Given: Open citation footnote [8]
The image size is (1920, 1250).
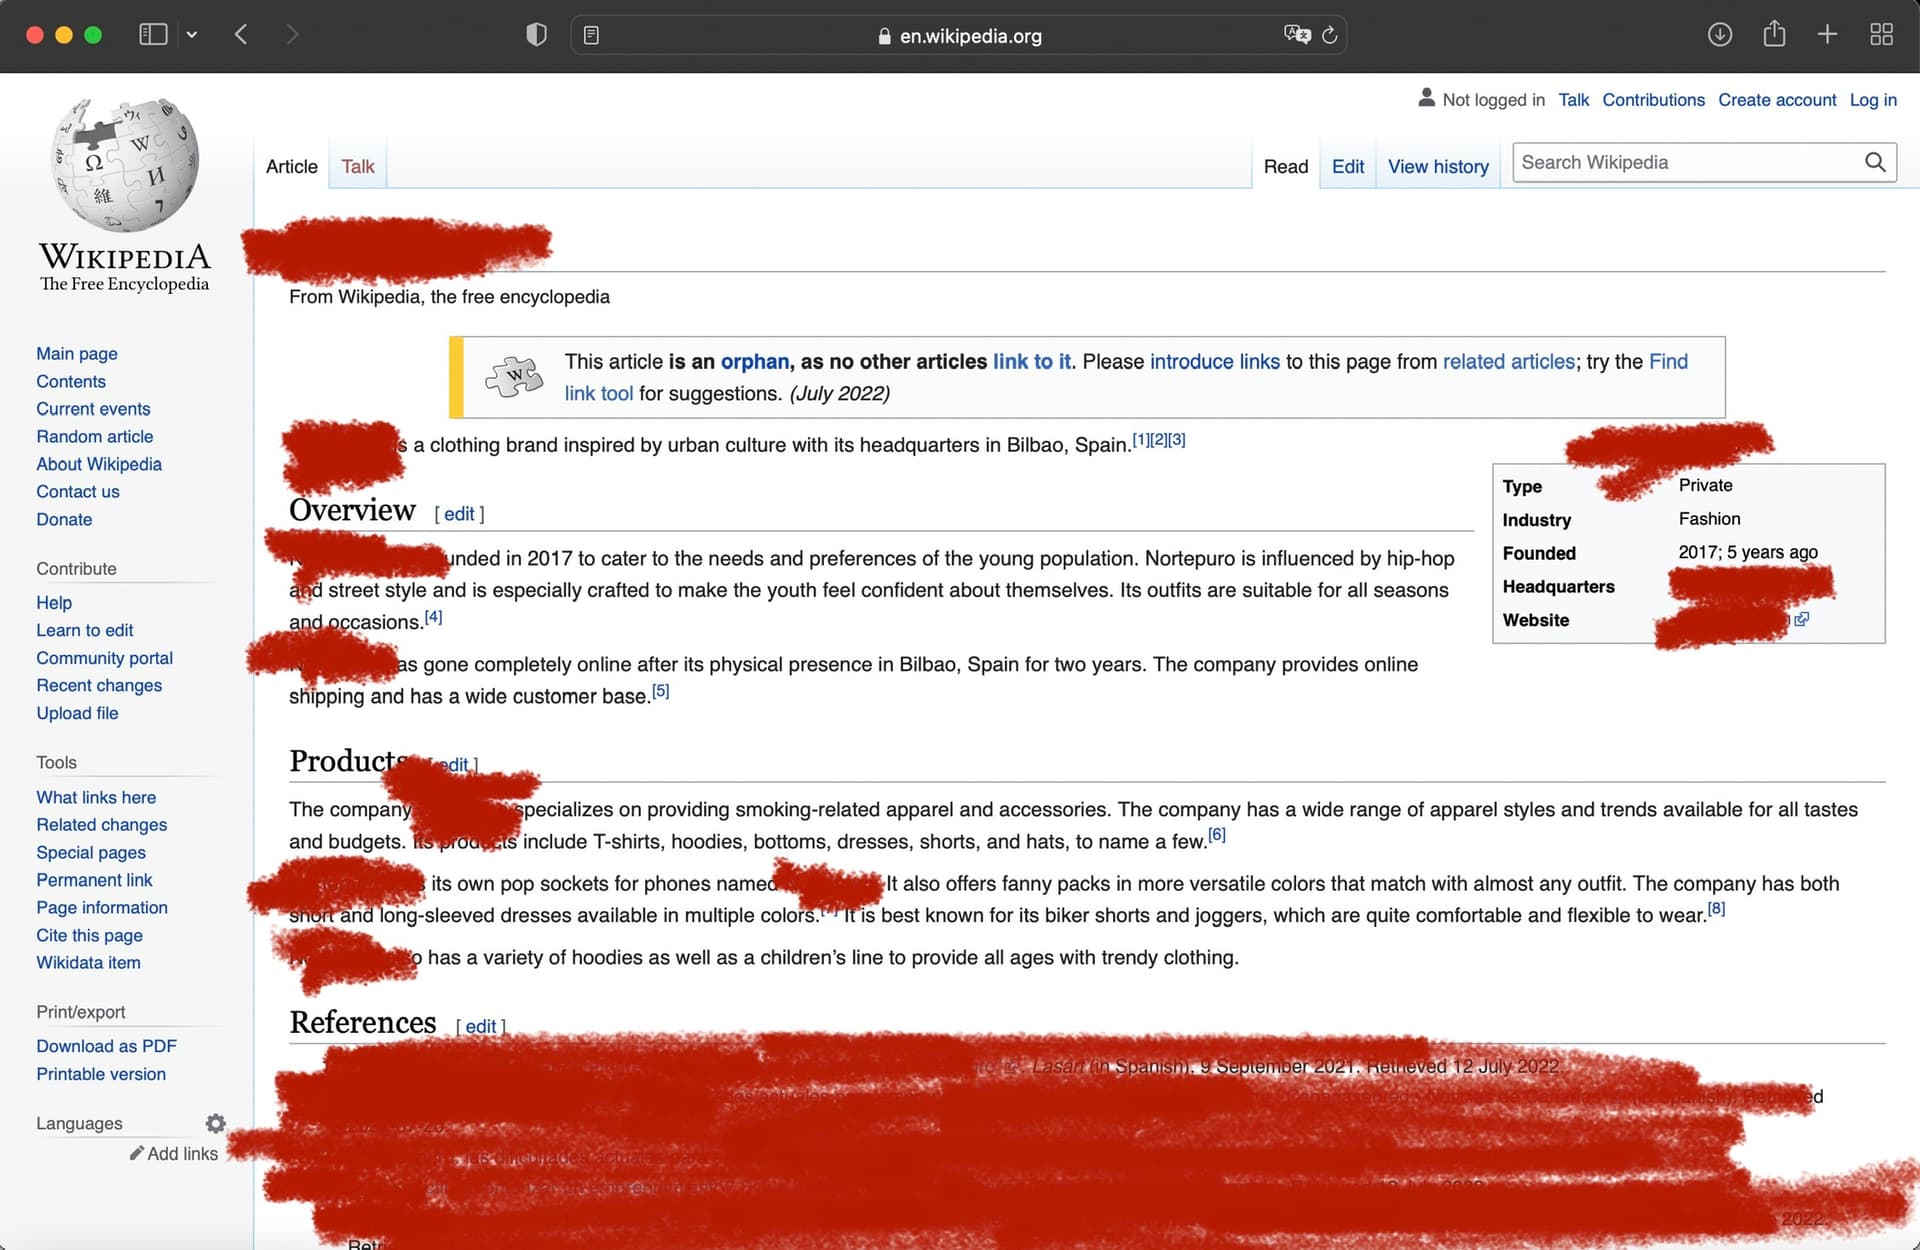Looking at the screenshot, I should point(1716,909).
